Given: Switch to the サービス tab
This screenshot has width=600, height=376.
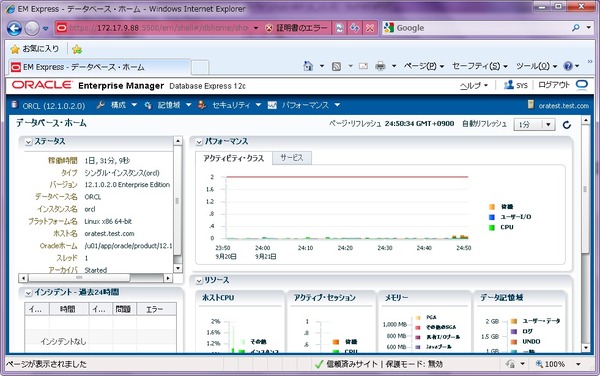Looking at the screenshot, I should click(292, 158).
